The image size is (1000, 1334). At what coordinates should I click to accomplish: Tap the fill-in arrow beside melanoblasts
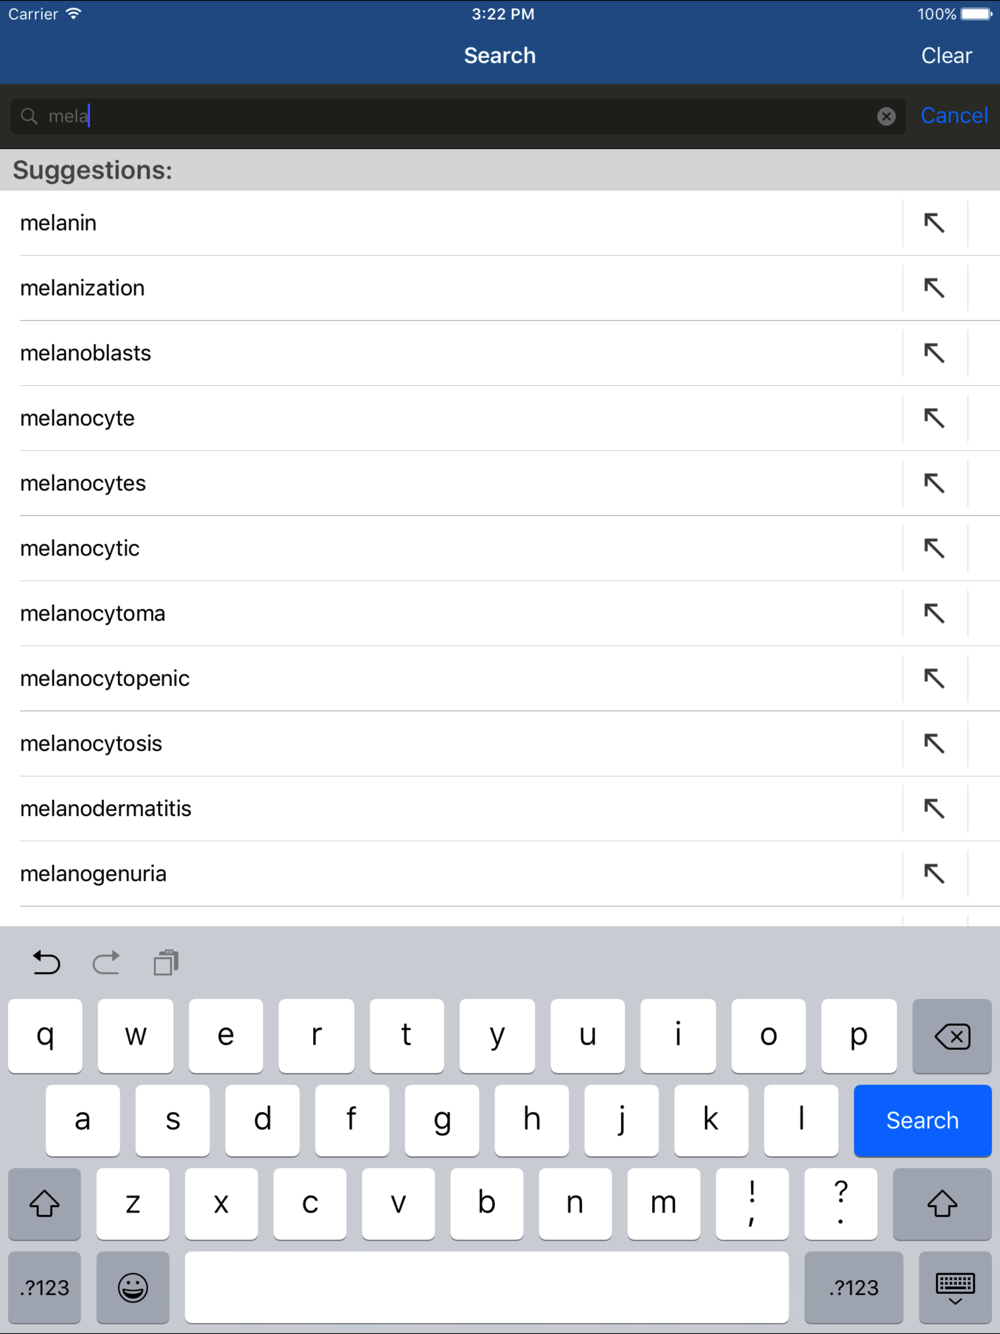pyautogui.click(x=934, y=353)
